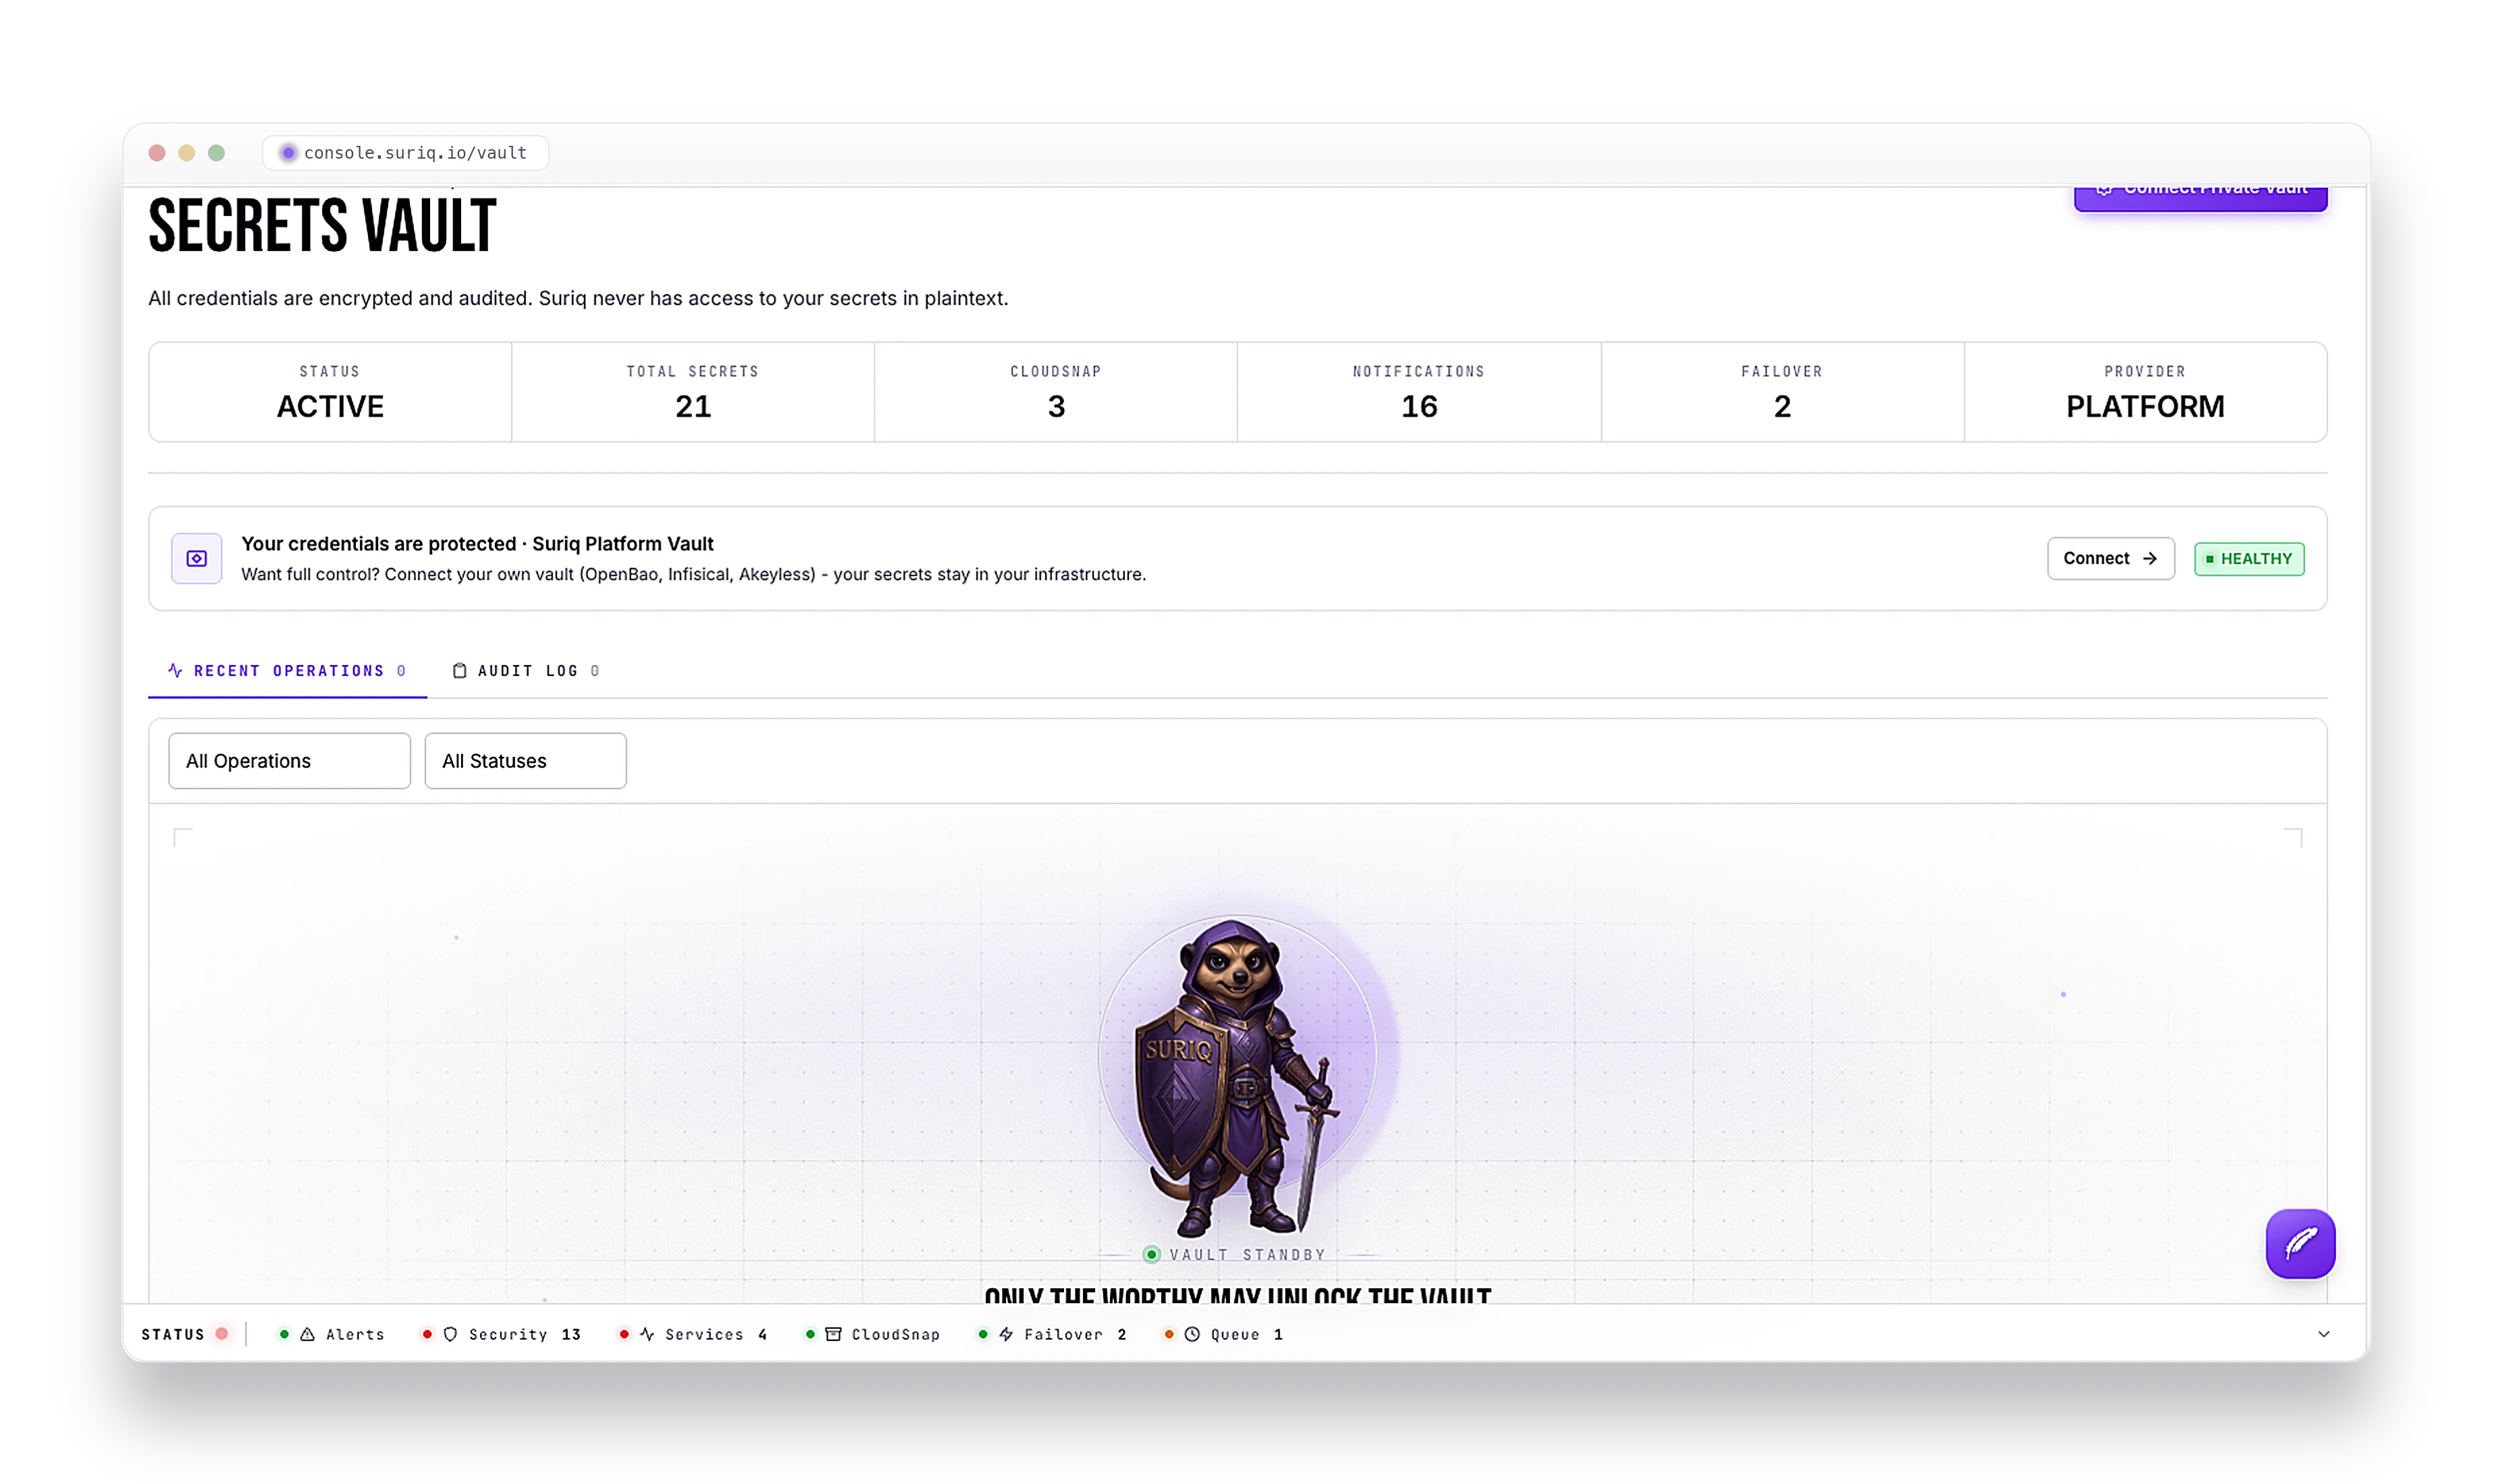Open the All Operations dropdown
This screenshot has width=2494, height=1484.
click(x=289, y=761)
